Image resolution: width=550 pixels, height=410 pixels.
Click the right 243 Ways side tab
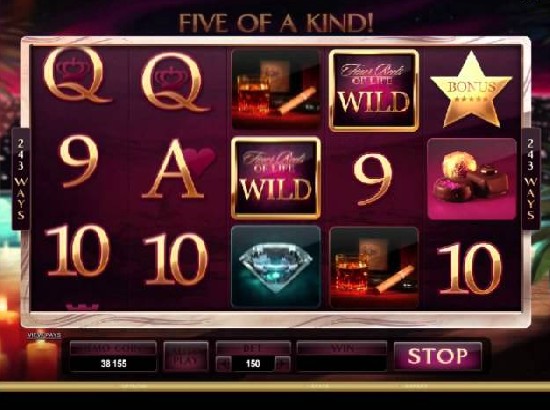coord(530,179)
